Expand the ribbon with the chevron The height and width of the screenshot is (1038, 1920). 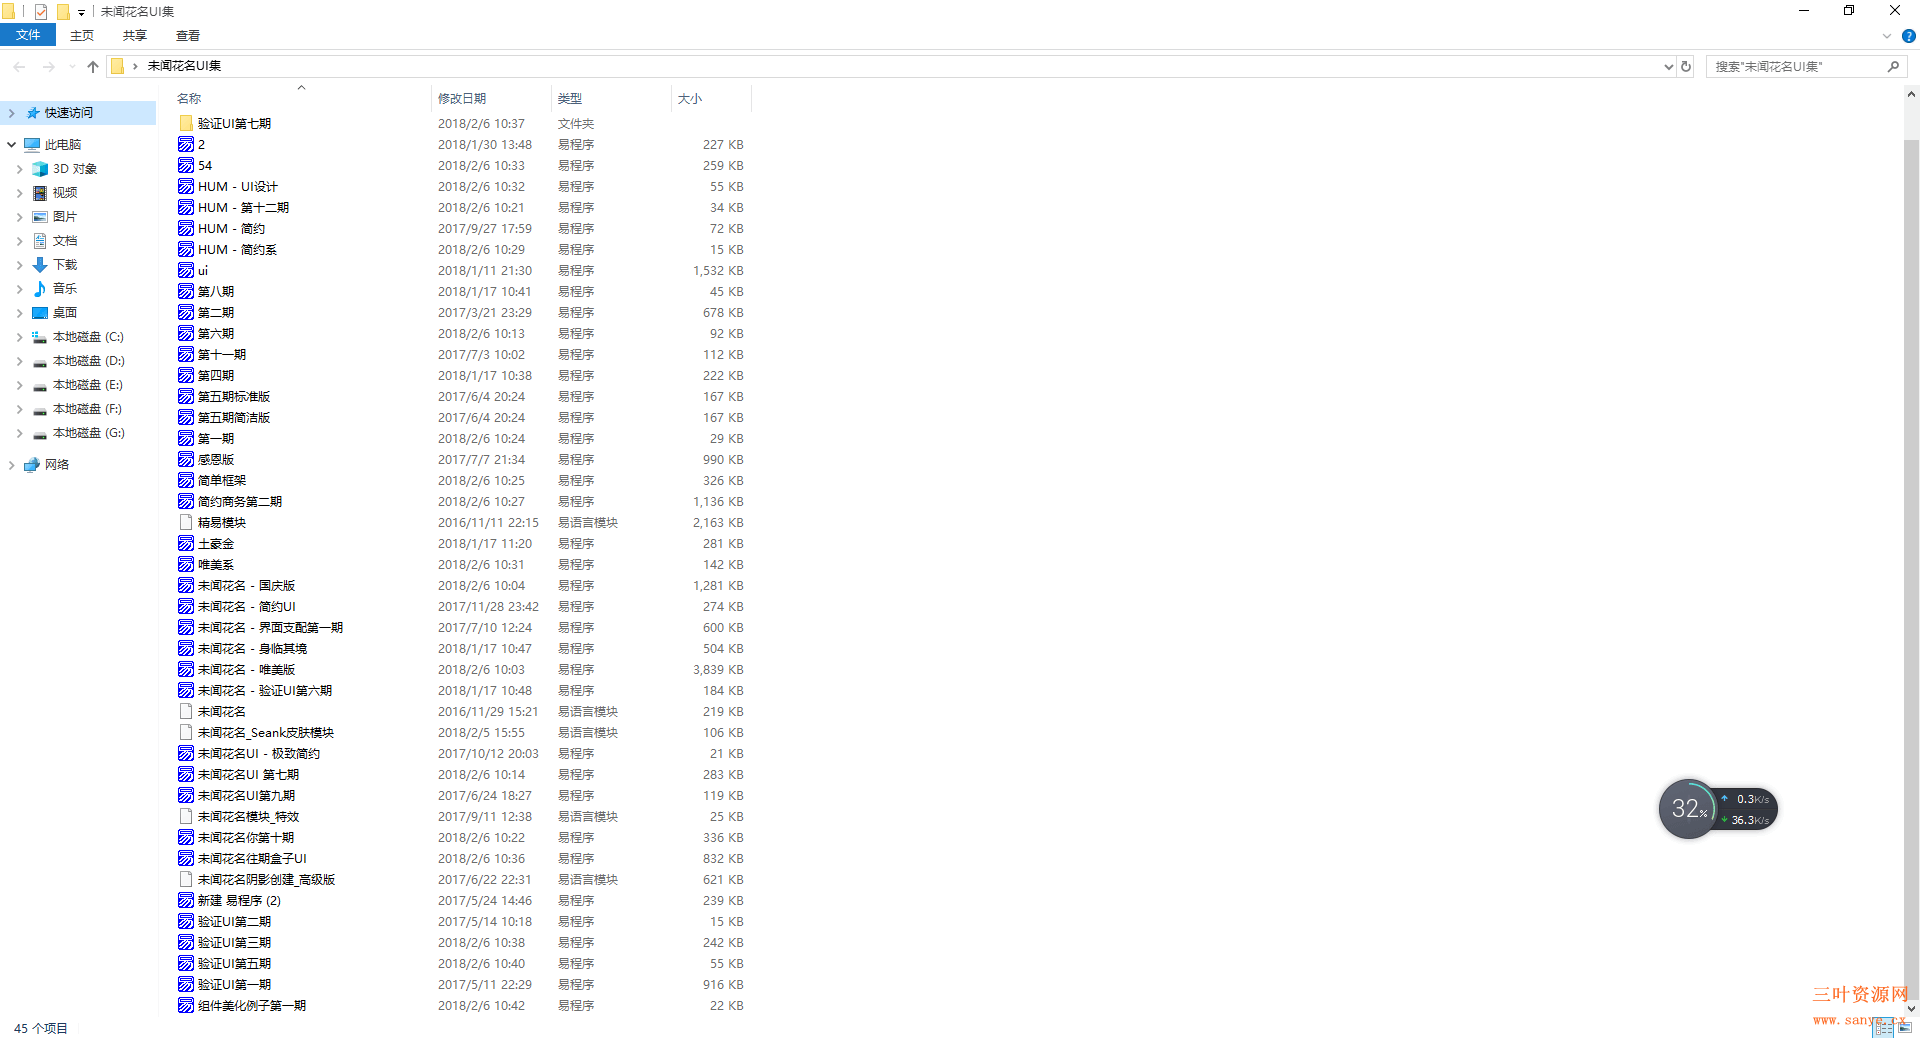1887,36
